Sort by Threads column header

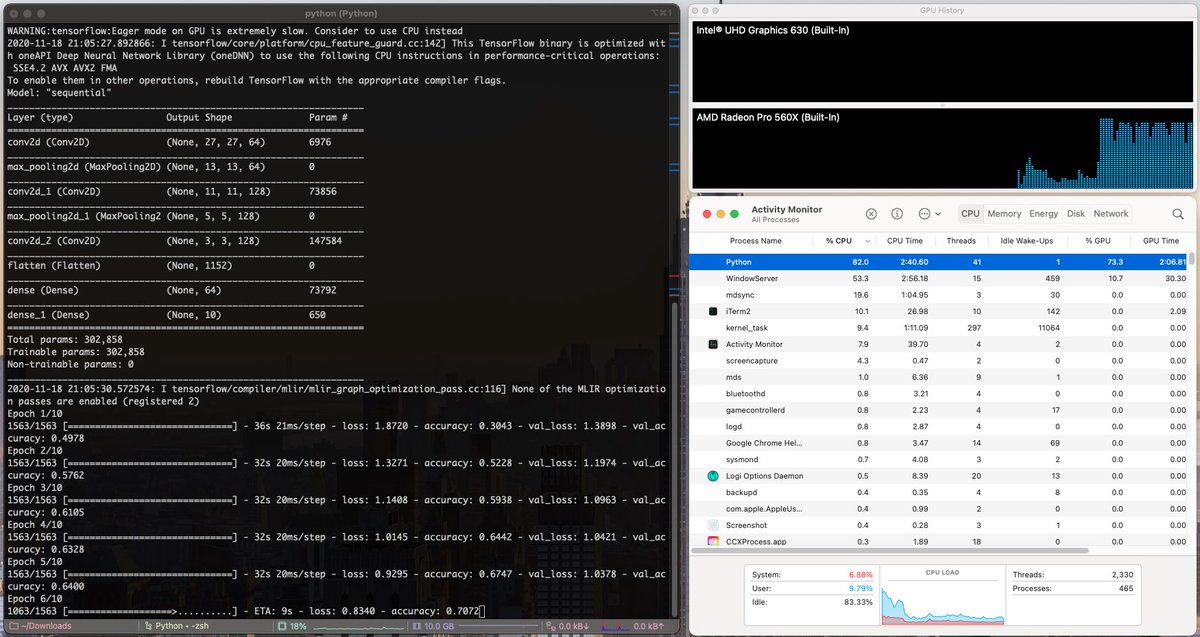coord(961,241)
